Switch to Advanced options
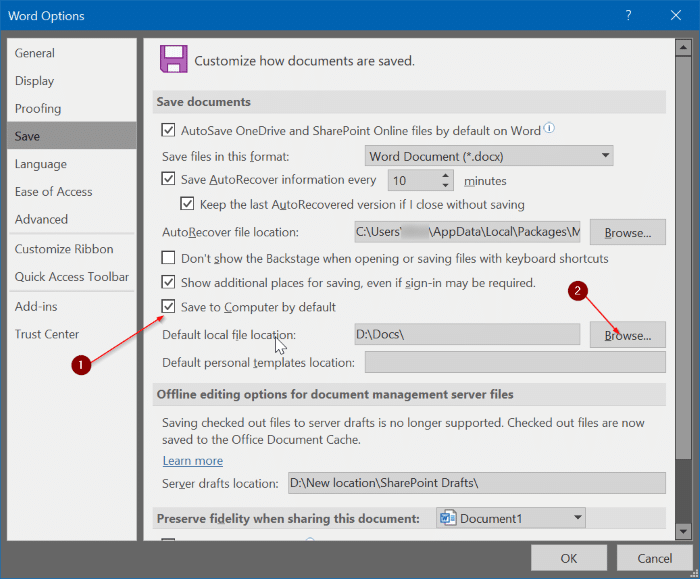700x579 pixels. tap(72, 219)
